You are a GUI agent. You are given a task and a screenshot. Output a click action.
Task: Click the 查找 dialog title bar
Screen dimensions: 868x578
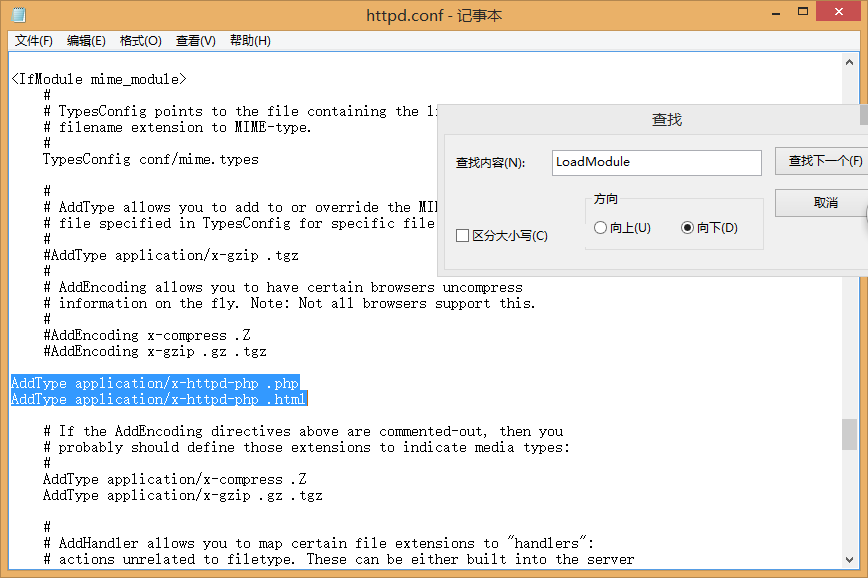[x=653, y=120]
